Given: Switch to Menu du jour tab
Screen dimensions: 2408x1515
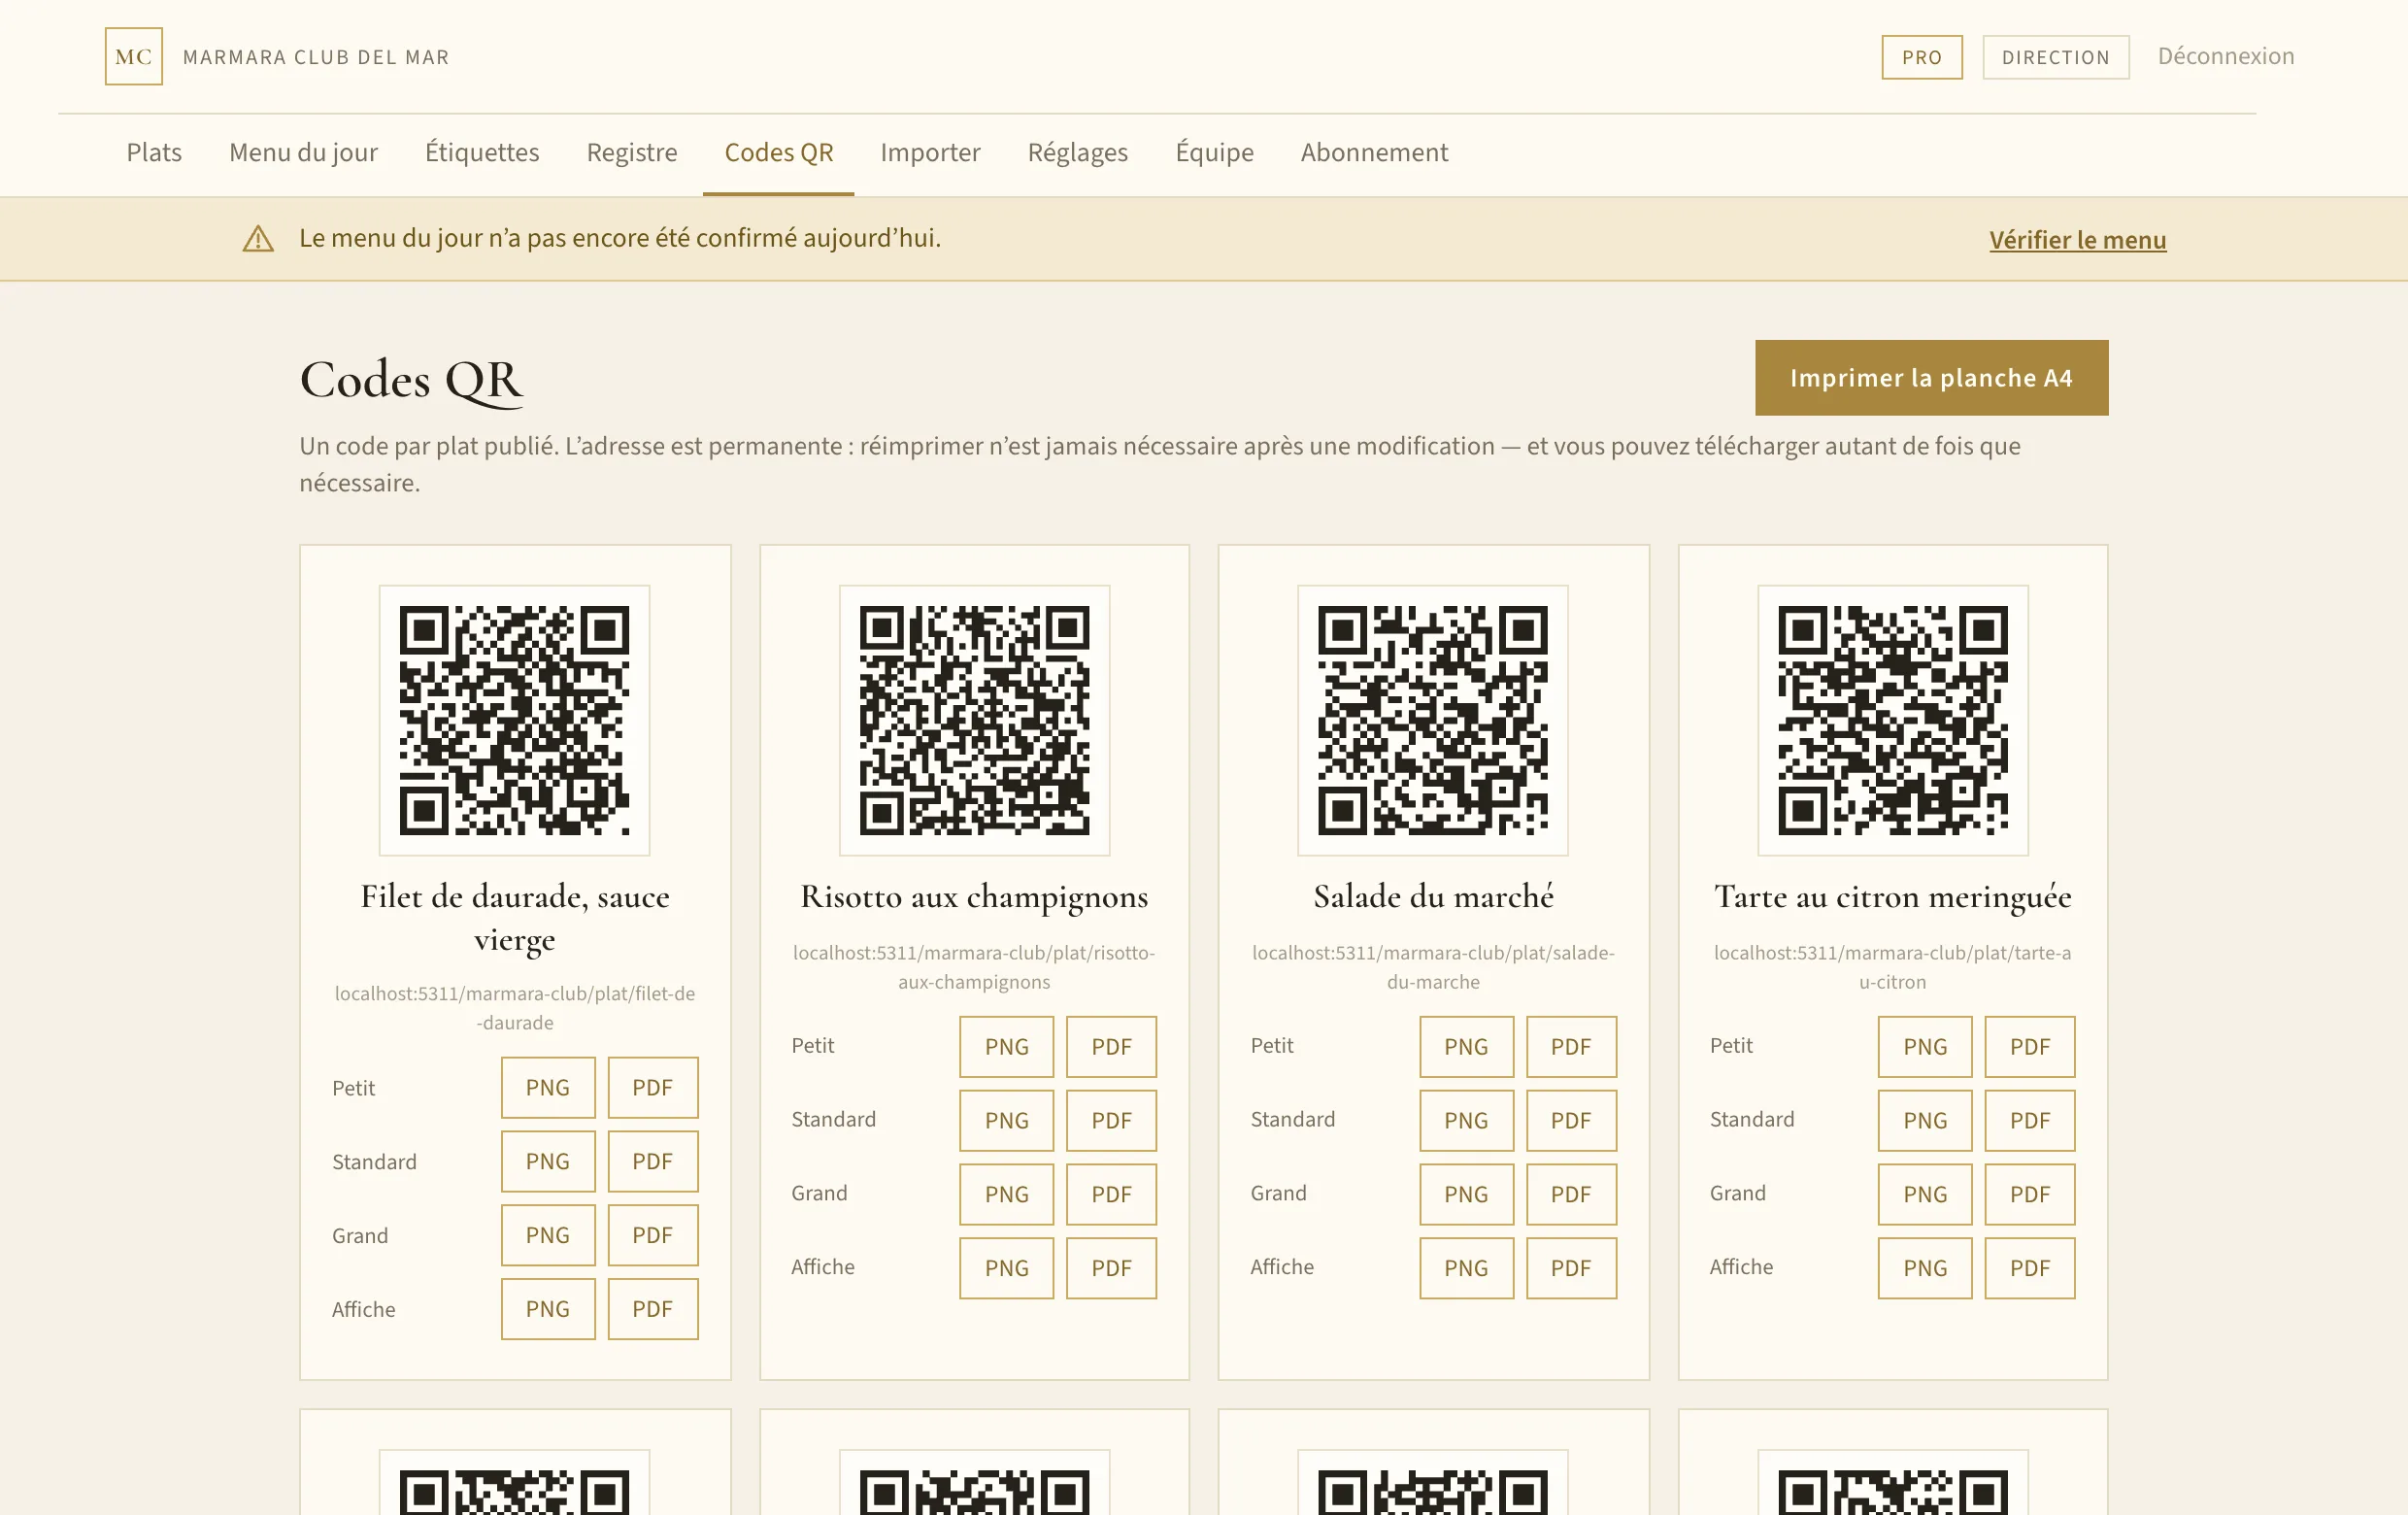Looking at the screenshot, I should point(303,152).
